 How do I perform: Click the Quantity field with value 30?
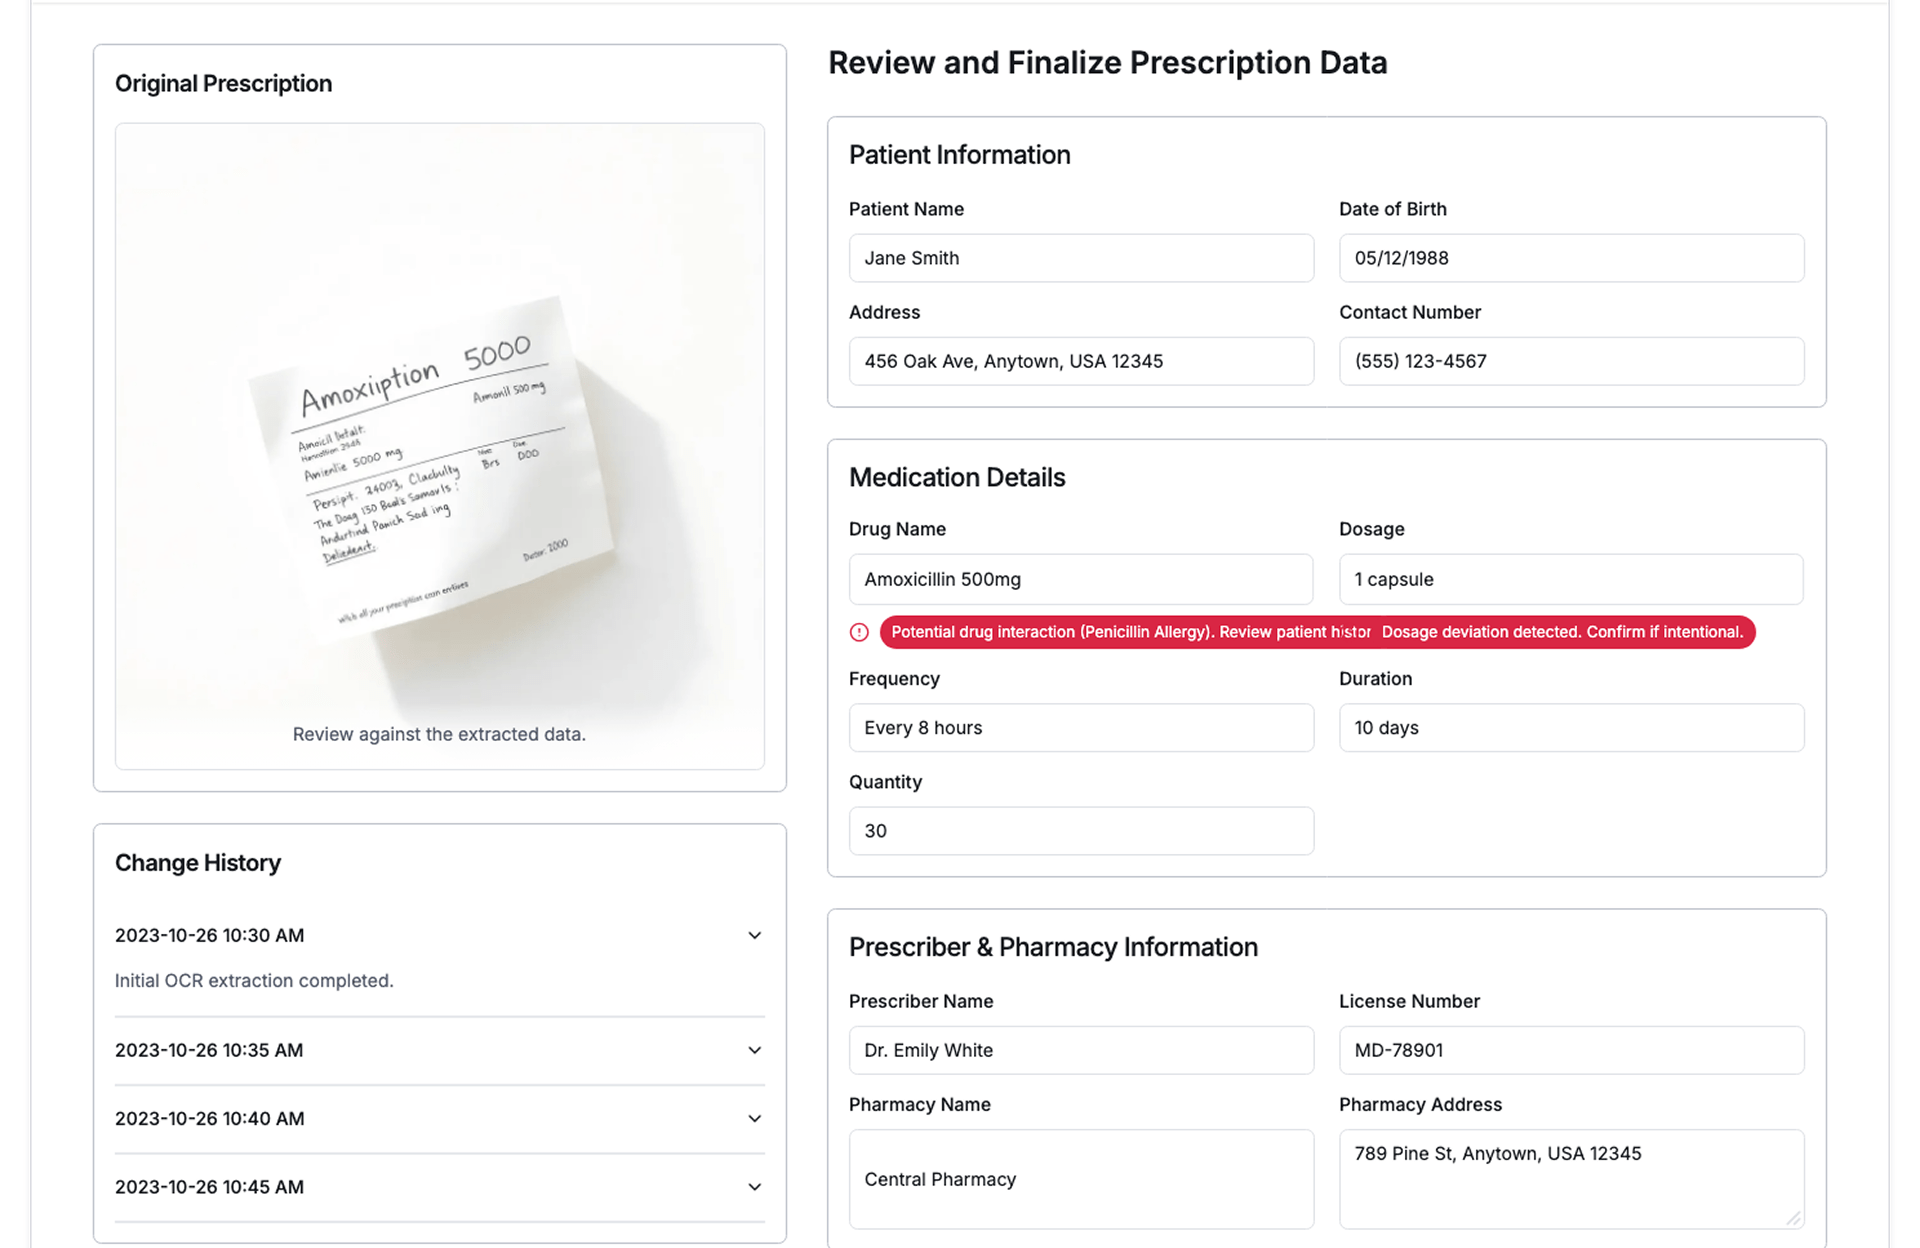[1080, 831]
